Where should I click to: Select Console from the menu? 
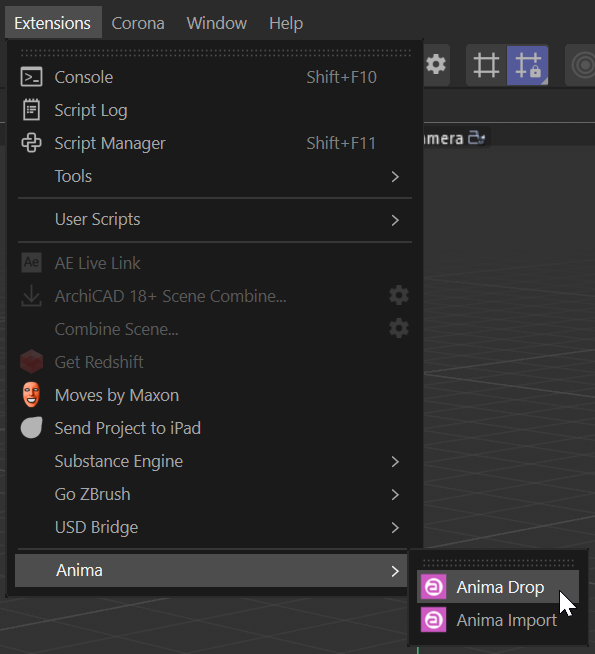[x=215, y=77]
